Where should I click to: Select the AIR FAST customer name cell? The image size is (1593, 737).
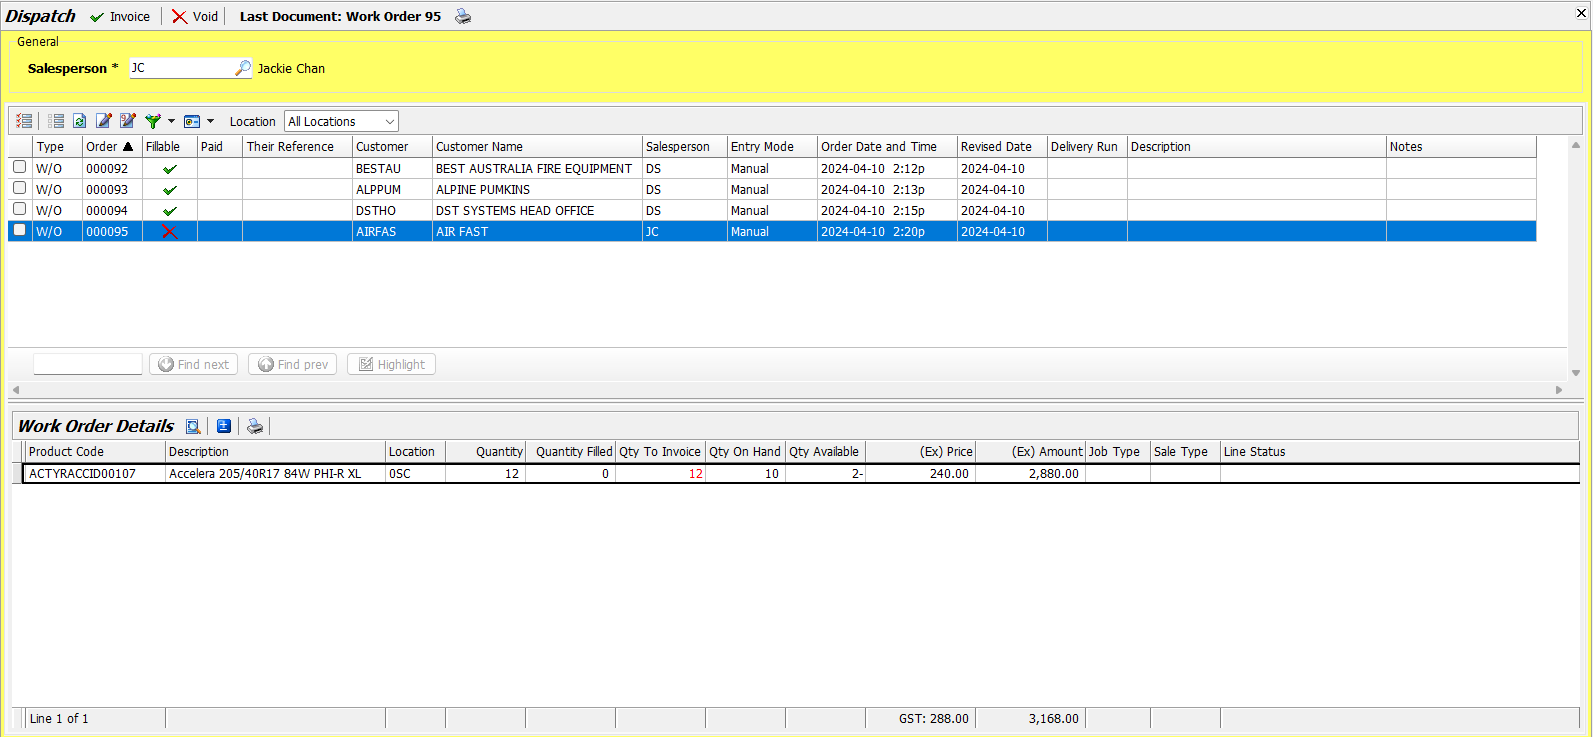coord(537,232)
